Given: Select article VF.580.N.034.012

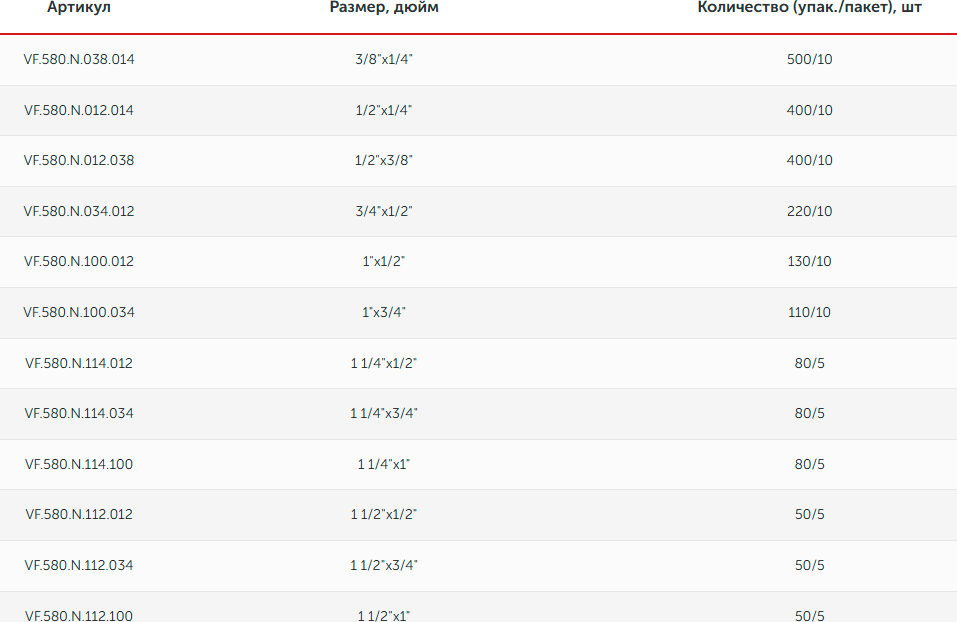Looking at the screenshot, I should point(79,211).
